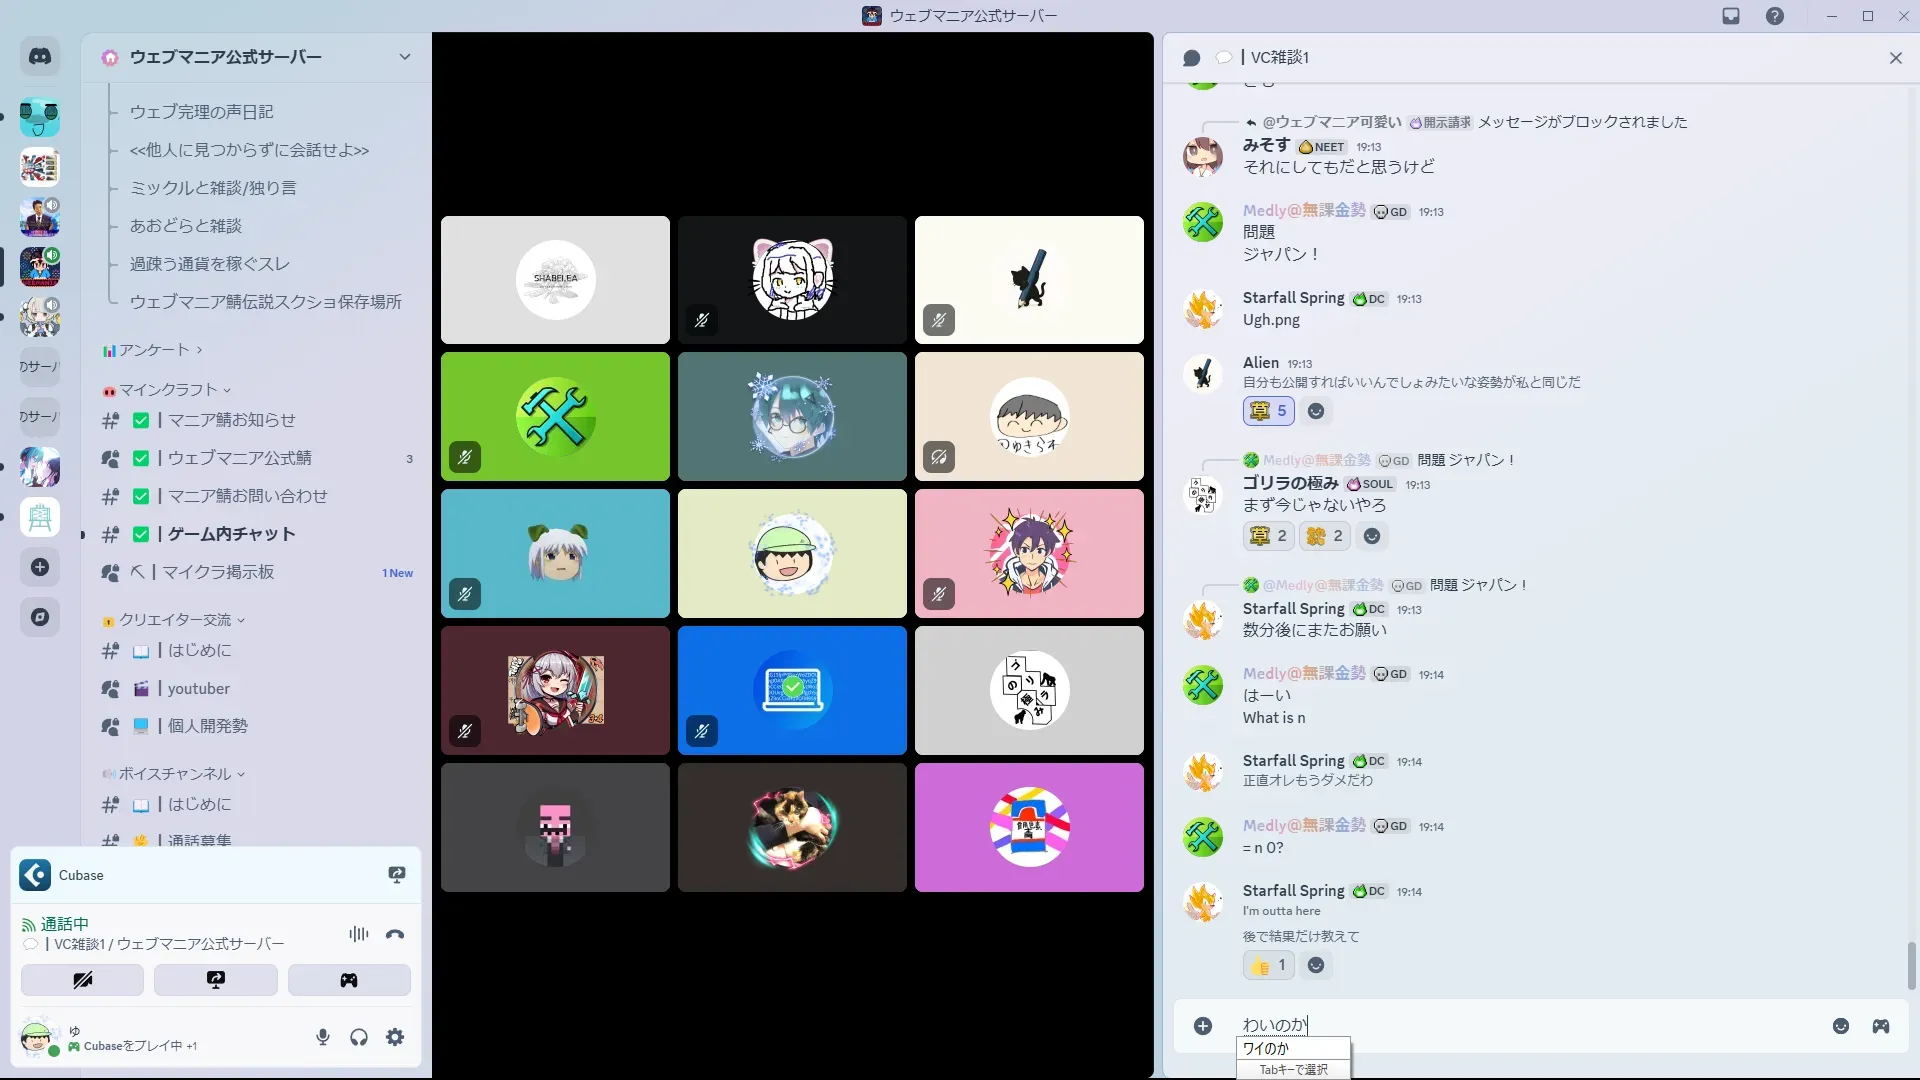The height and width of the screenshot is (1080, 1920).
Task: Open the youtuber channel
Action: (x=198, y=688)
